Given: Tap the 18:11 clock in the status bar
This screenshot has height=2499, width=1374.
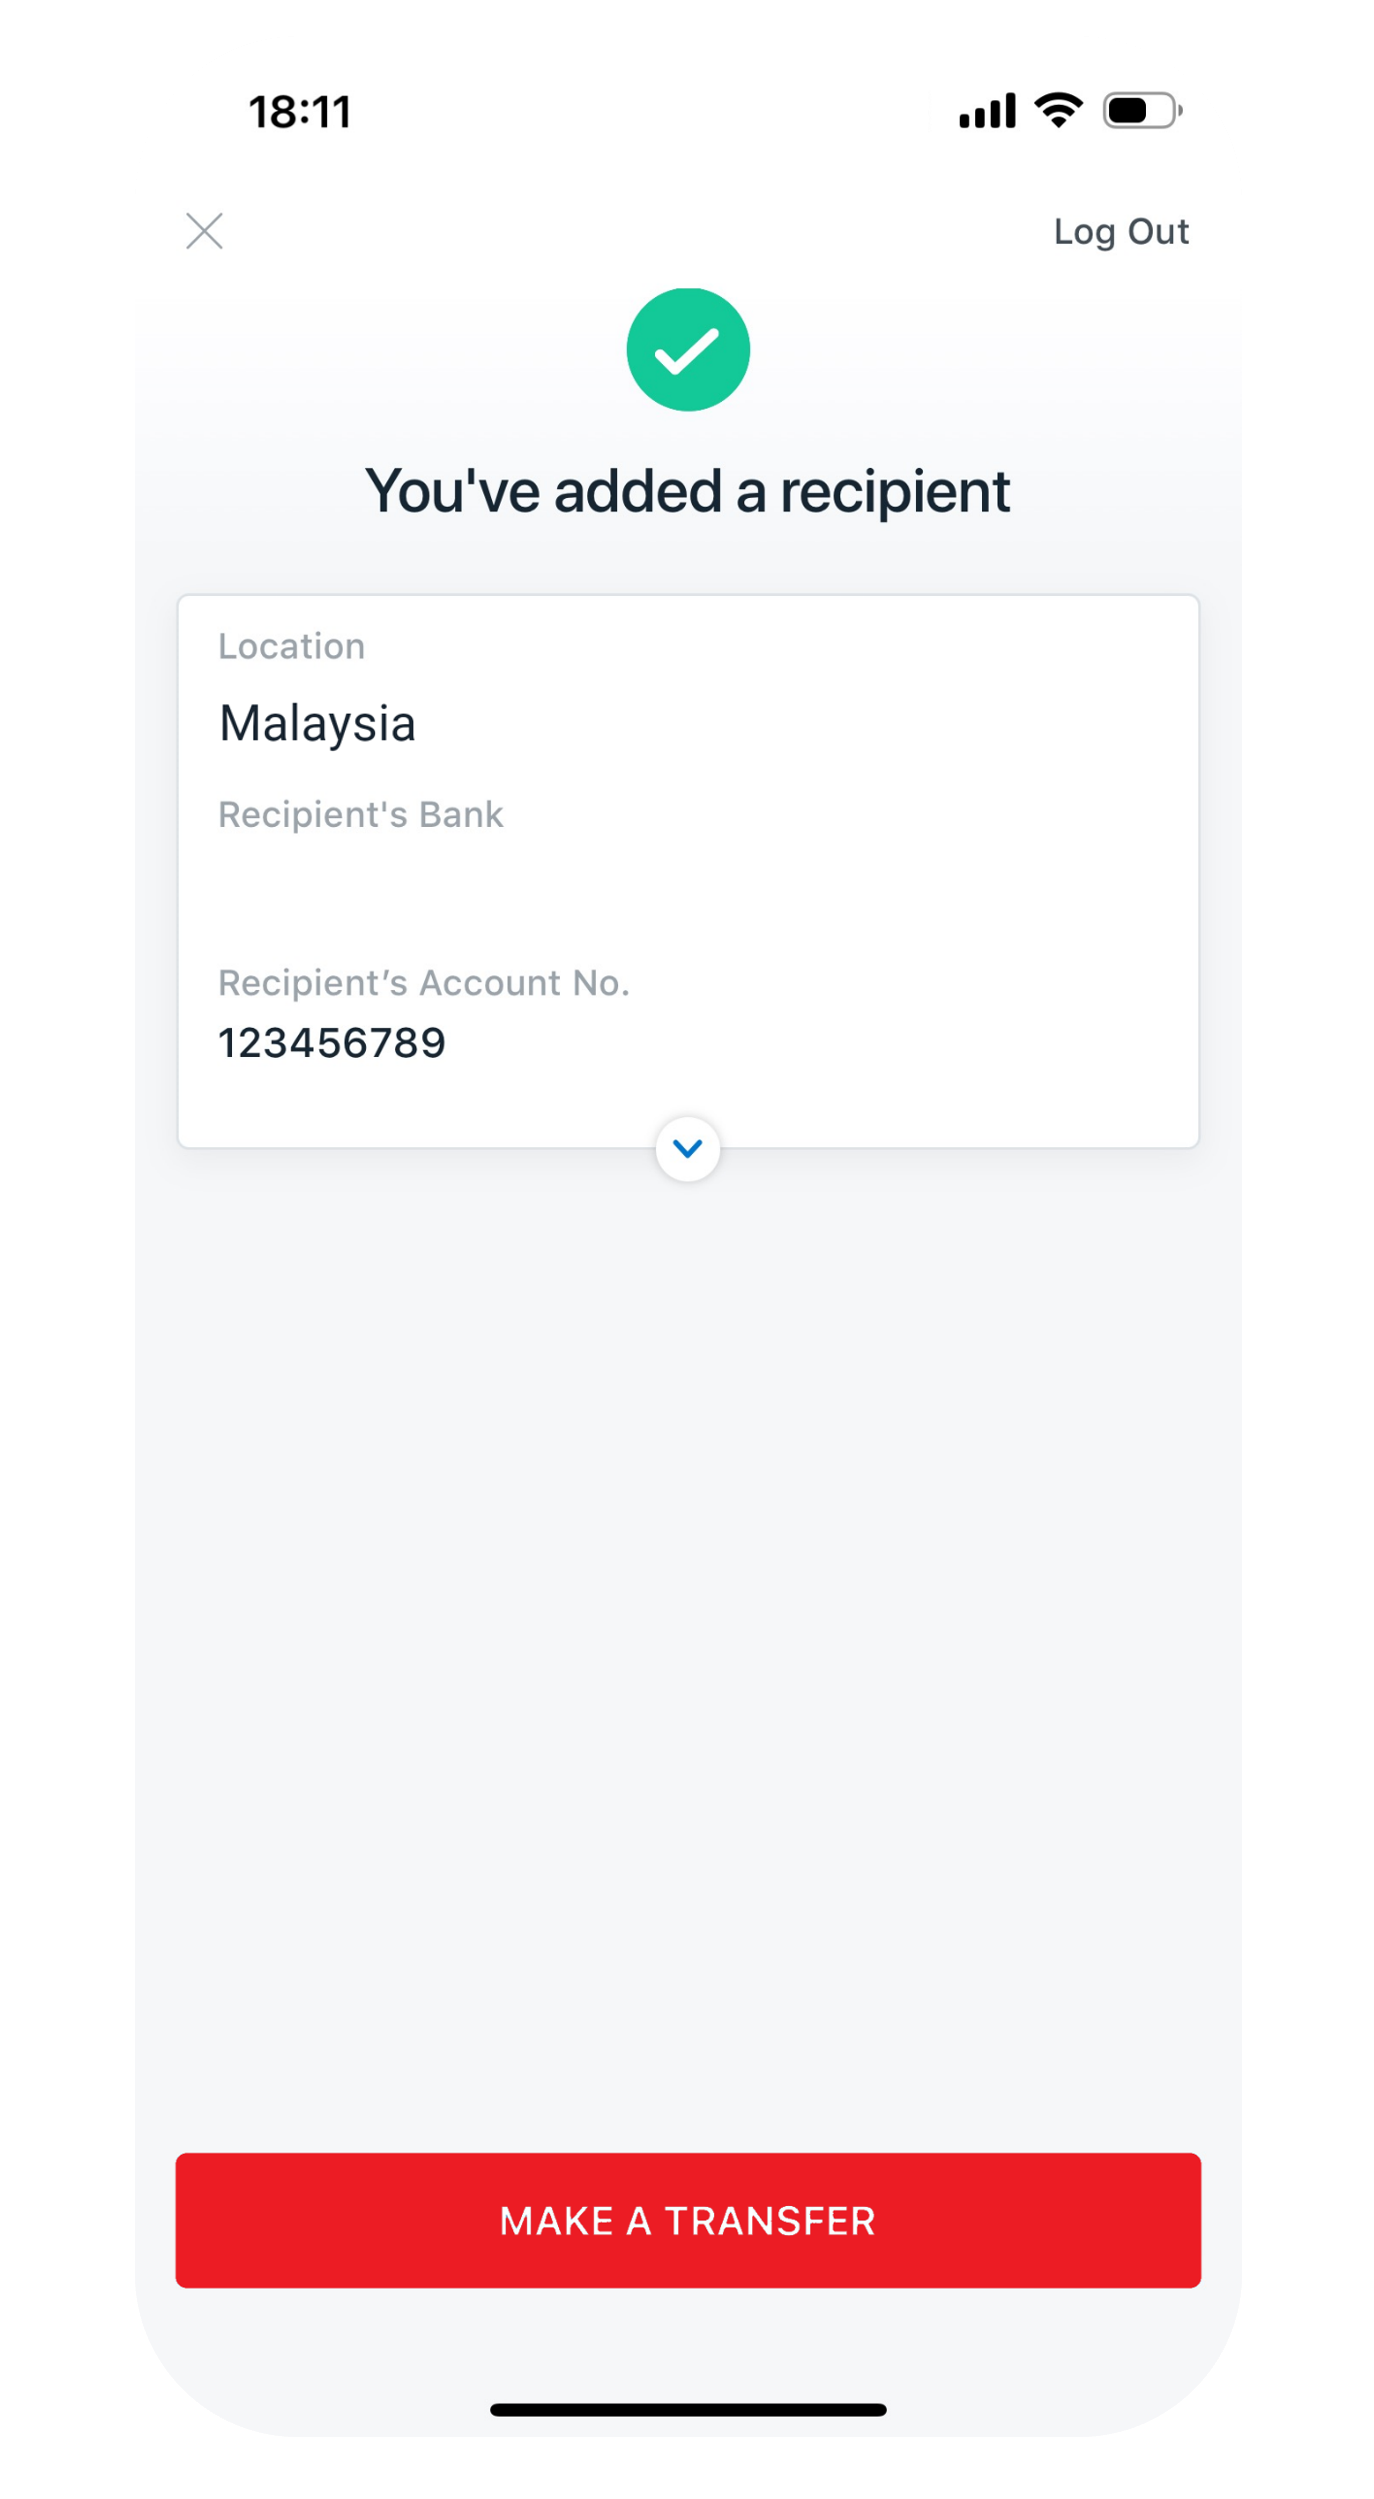Looking at the screenshot, I should tap(300, 112).
